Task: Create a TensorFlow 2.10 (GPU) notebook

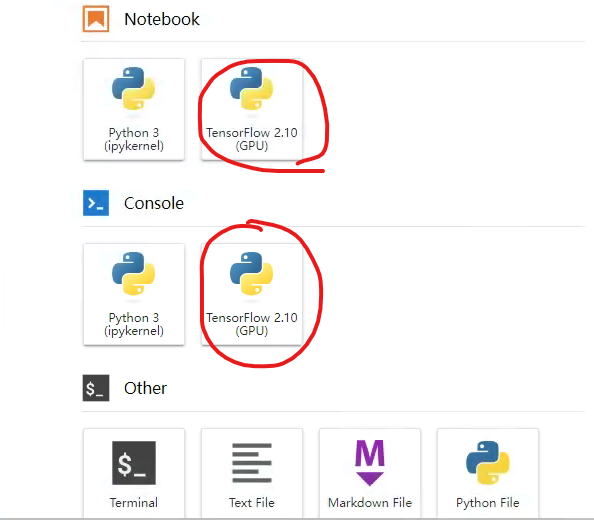Action: (x=252, y=109)
